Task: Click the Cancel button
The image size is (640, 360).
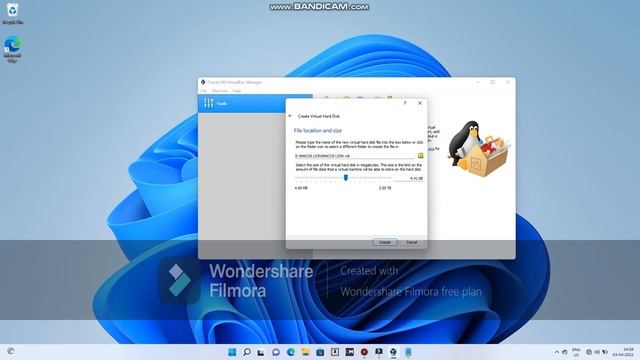Action: 411,242
